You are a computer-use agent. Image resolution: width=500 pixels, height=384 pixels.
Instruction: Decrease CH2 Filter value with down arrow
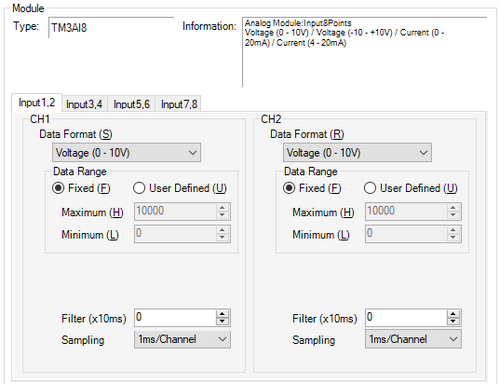[x=453, y=321]
